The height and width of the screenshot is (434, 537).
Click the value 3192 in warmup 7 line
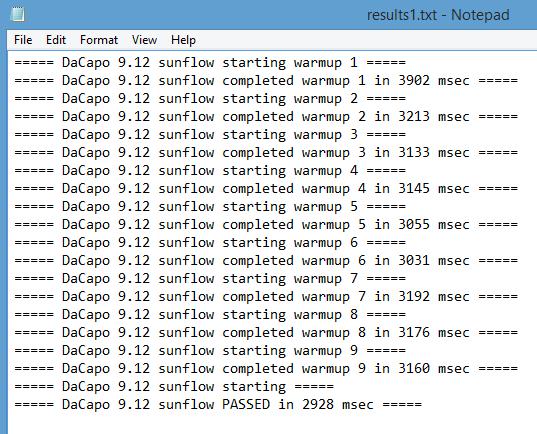click(414, 296)
